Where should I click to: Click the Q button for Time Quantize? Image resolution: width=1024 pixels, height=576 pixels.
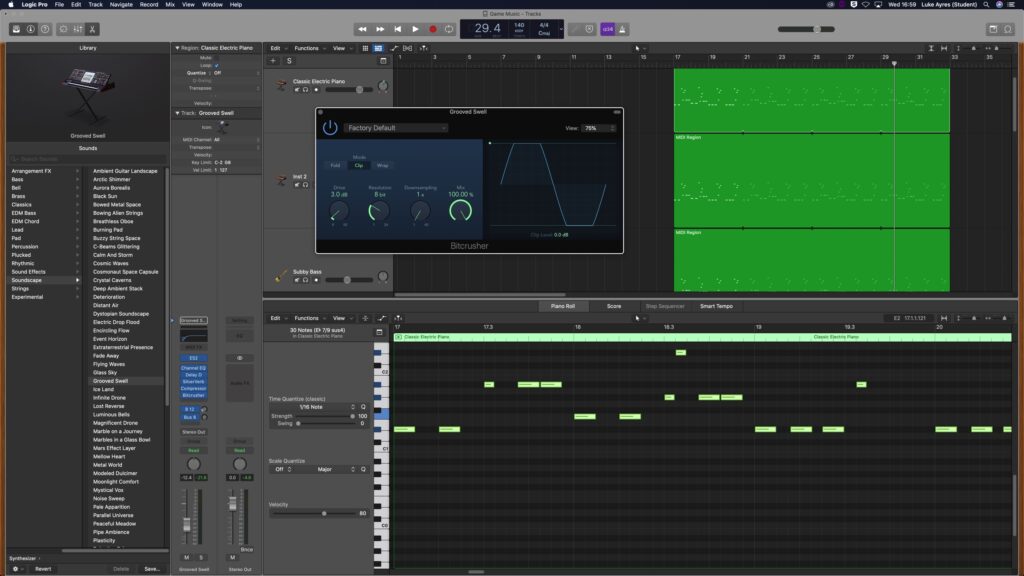[x=364, y=407]
